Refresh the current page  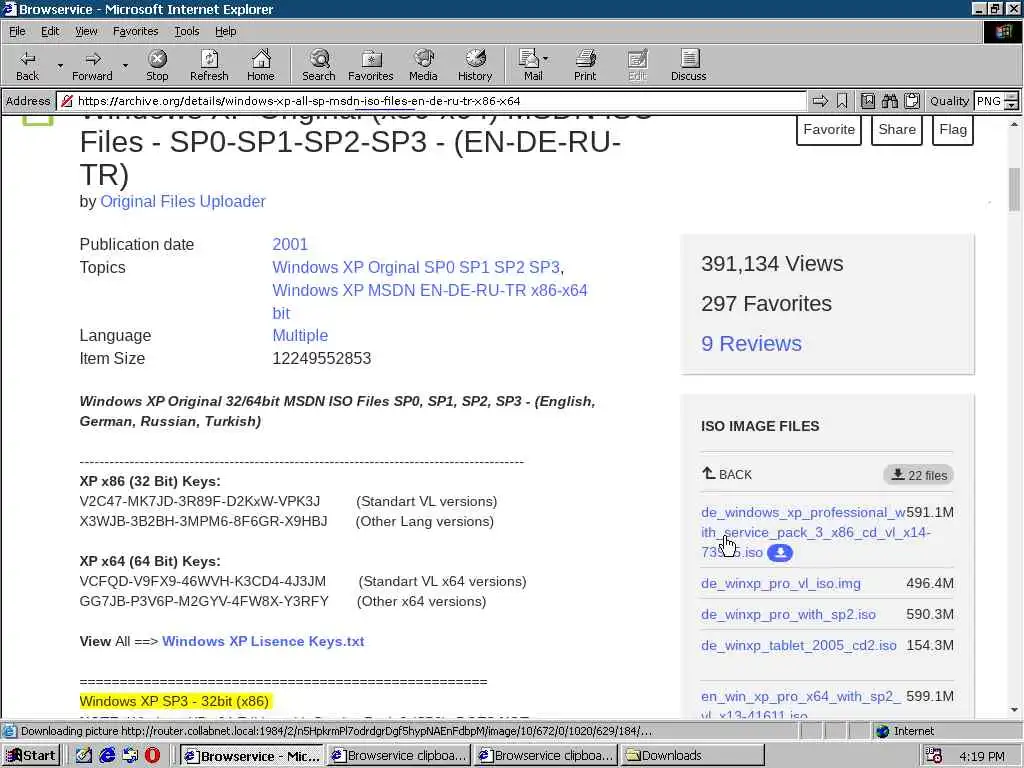[x=209, y=65]
